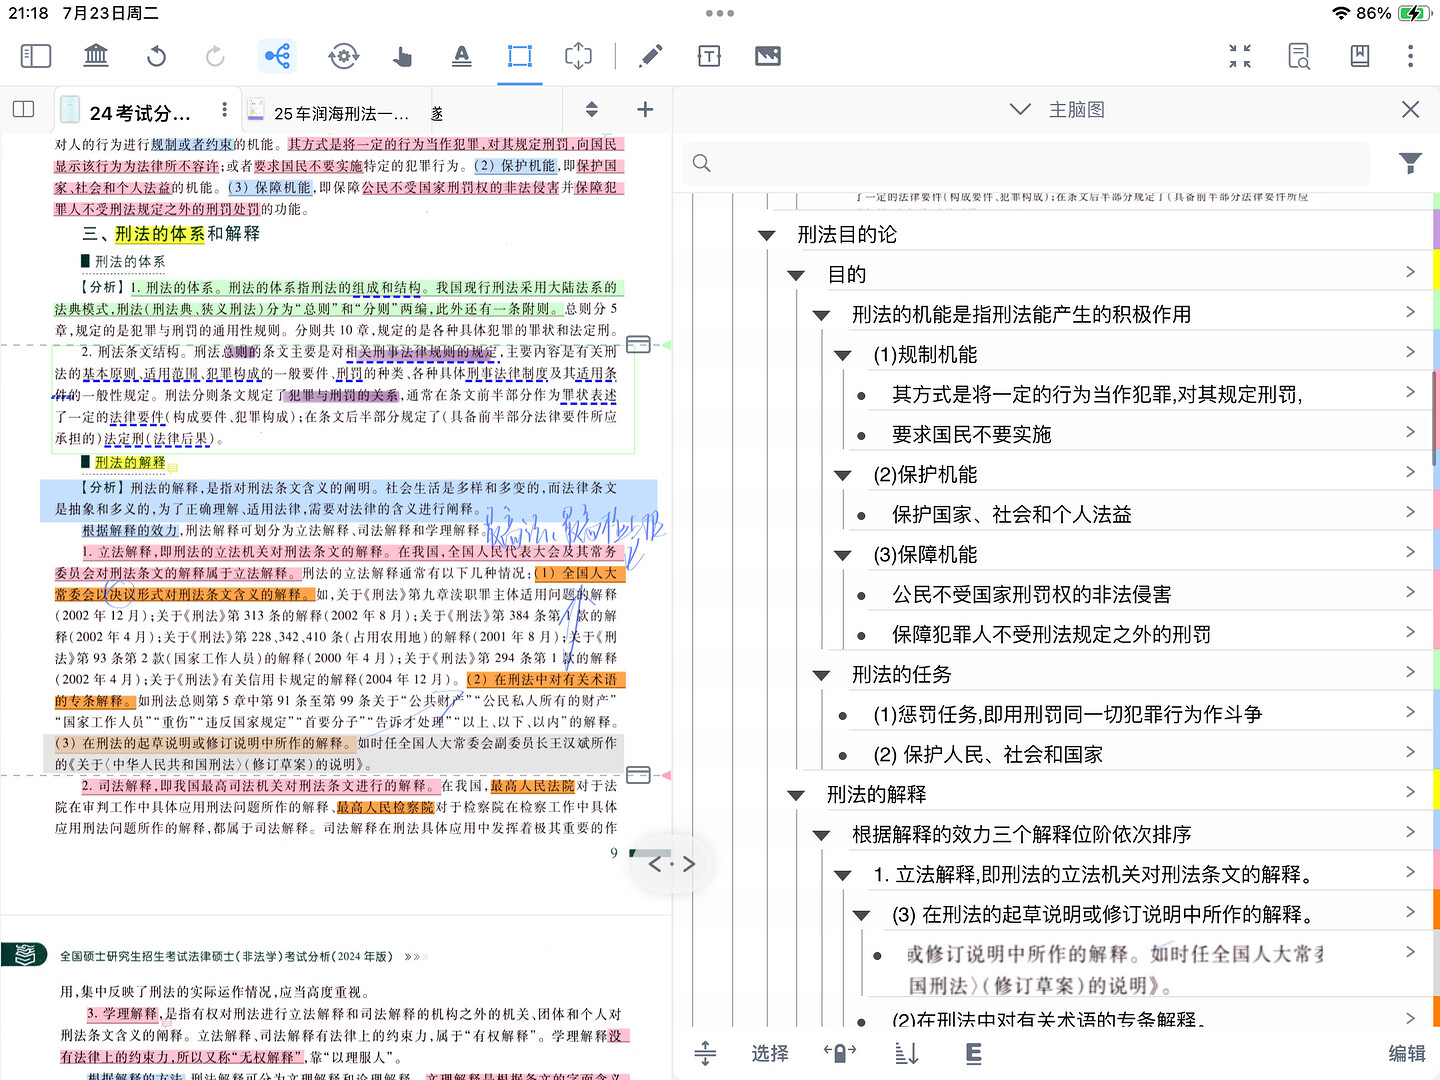Open the vertical three-dot more menu
This screenshot has height=1080, width=1440.
[1411, 56]
